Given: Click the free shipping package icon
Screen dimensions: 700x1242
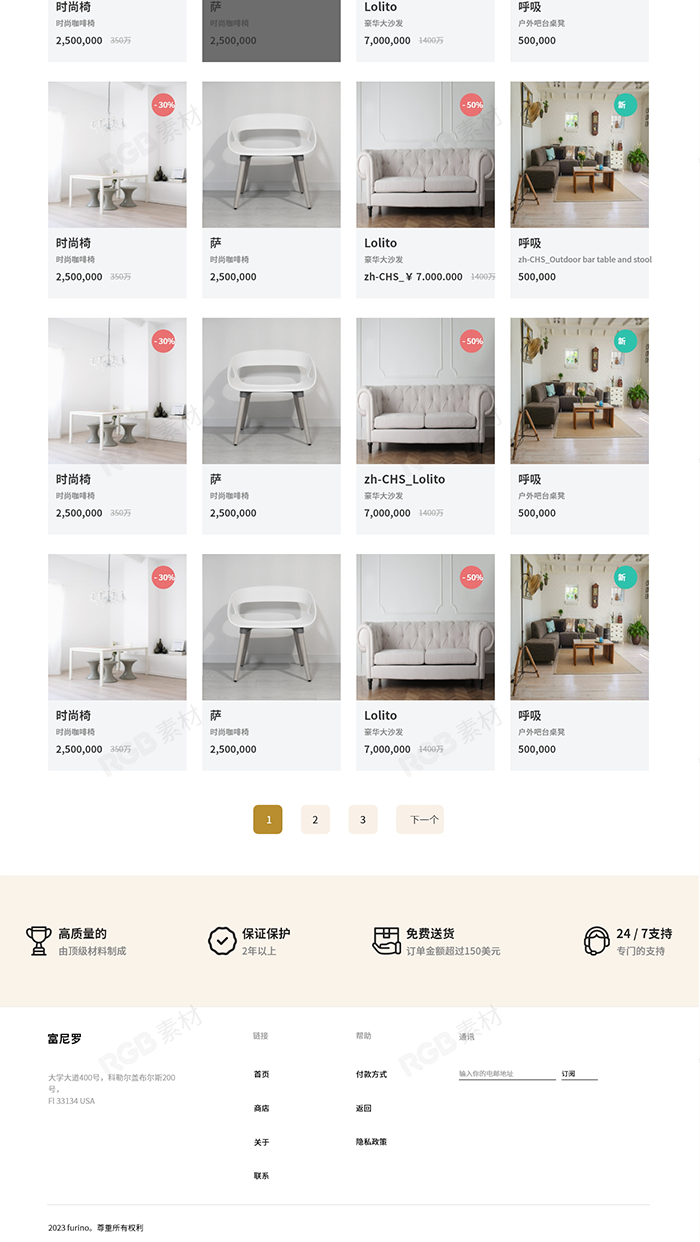Looking at the screenshot, I should (x=386, y=941).
